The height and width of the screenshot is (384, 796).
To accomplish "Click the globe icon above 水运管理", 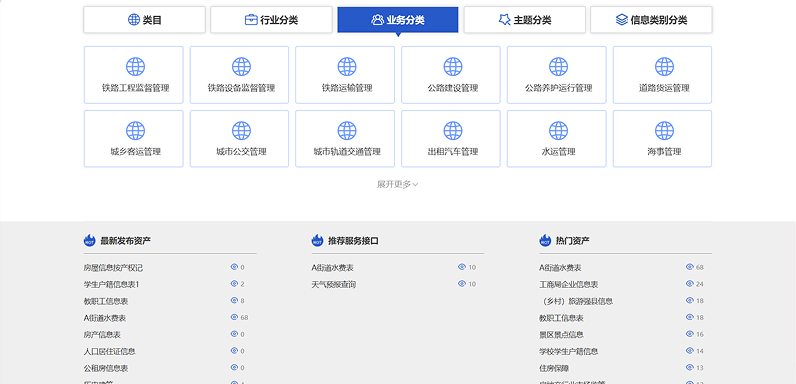I will pos(558,131).
